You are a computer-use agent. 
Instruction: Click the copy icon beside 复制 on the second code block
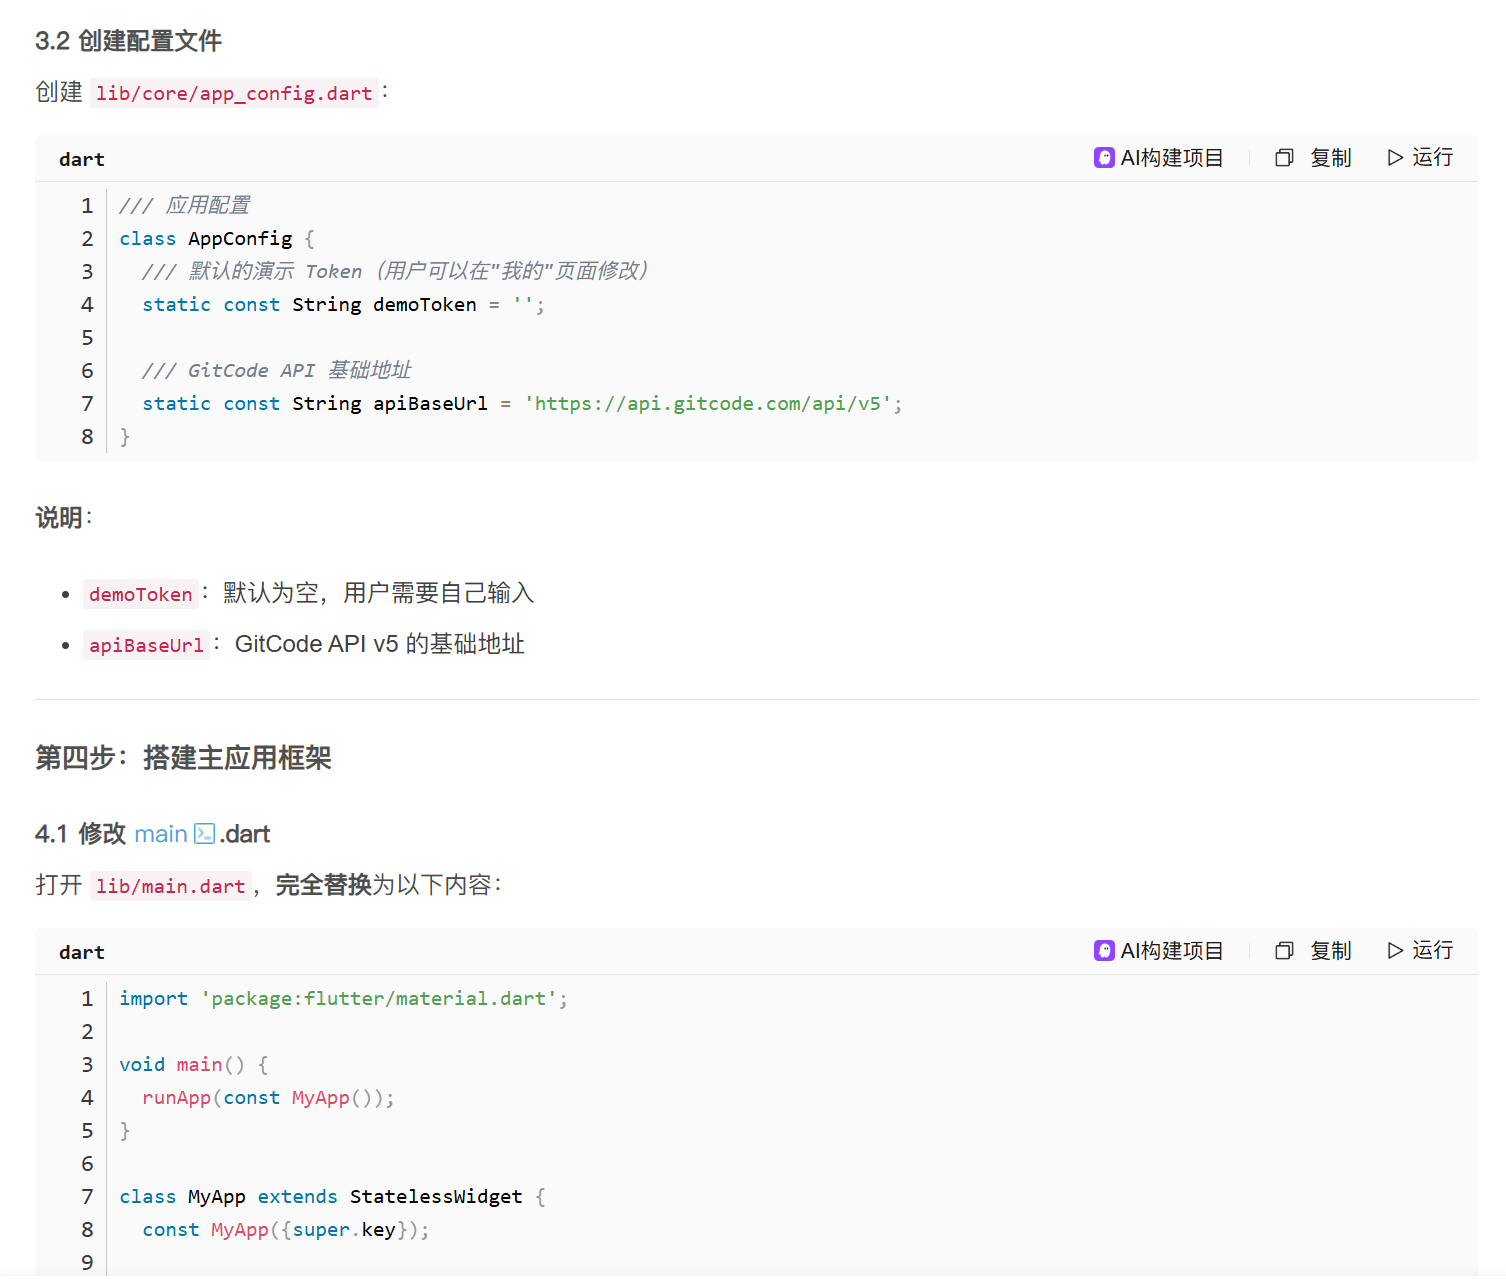tap(1283, 950)
